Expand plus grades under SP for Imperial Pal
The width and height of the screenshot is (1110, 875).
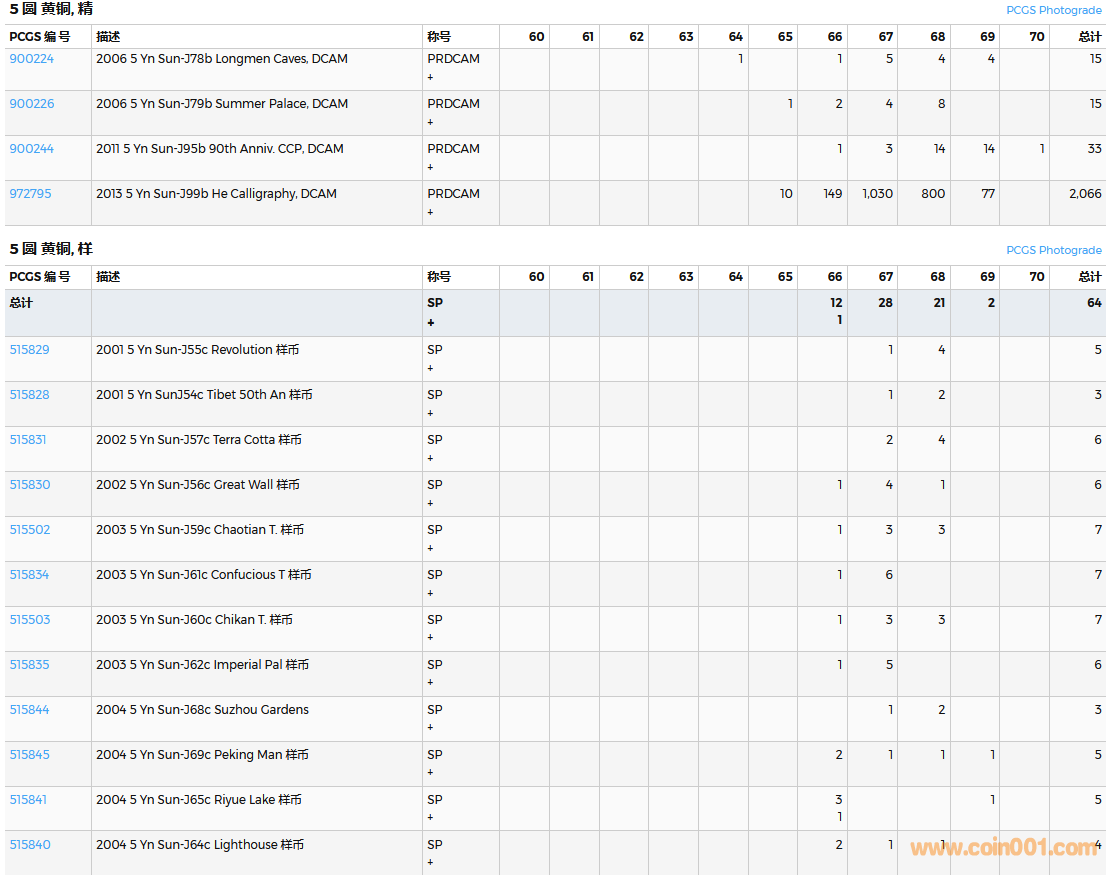point(431,683)
